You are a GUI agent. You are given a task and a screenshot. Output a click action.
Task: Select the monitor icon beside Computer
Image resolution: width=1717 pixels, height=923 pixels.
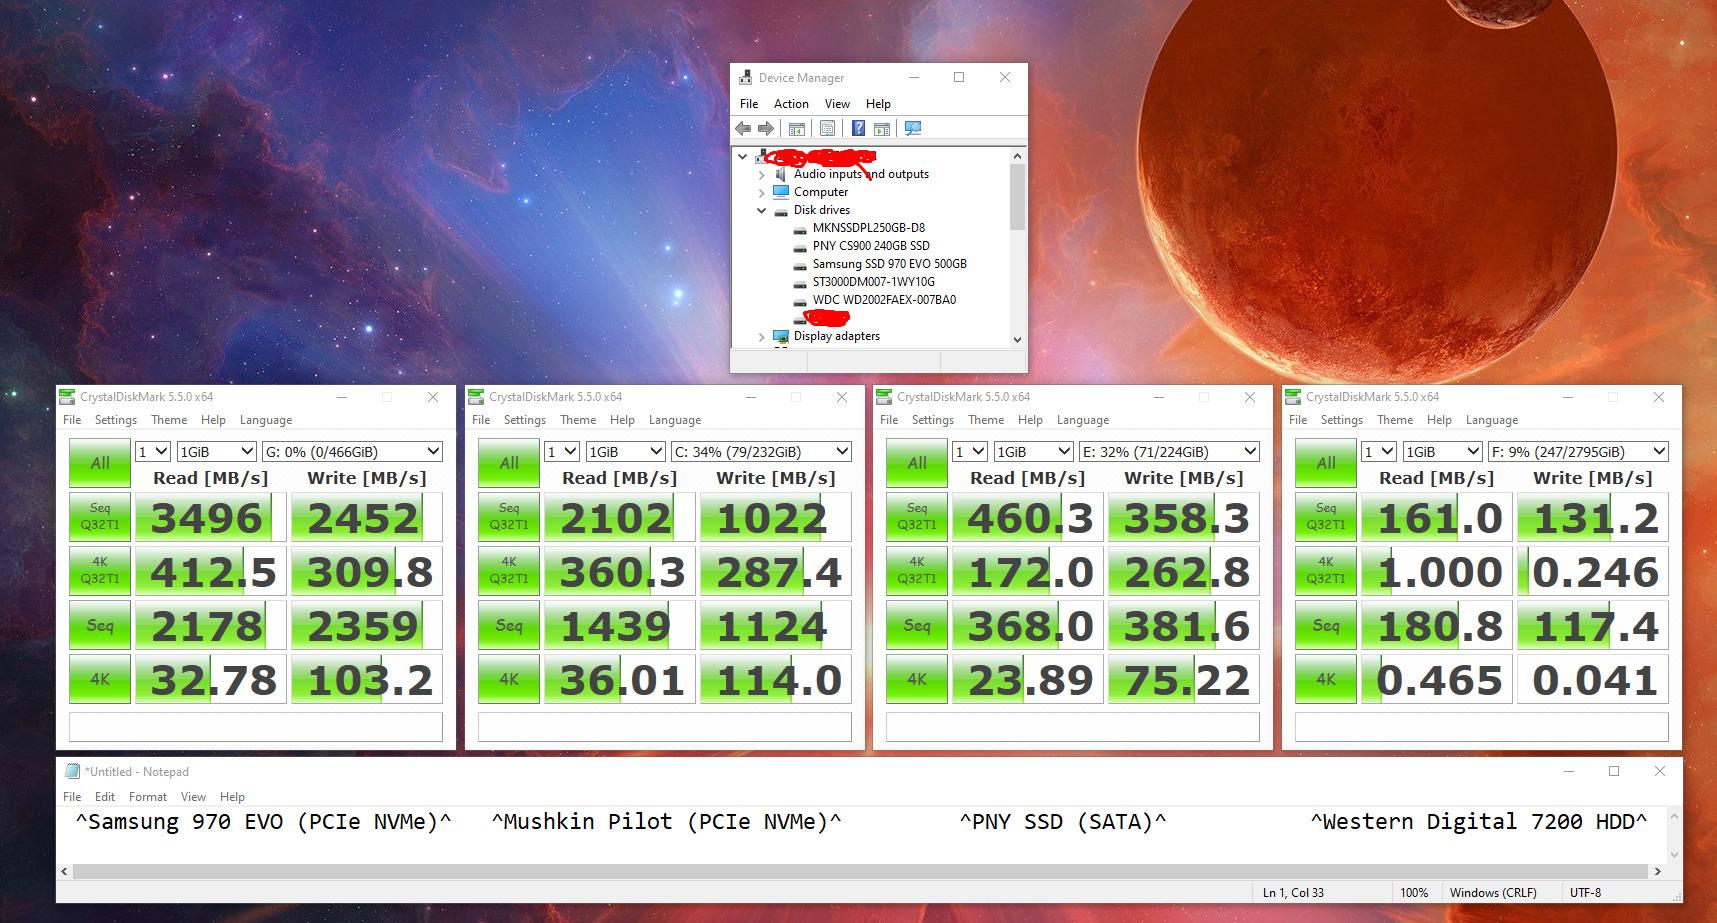coord(781,192)
